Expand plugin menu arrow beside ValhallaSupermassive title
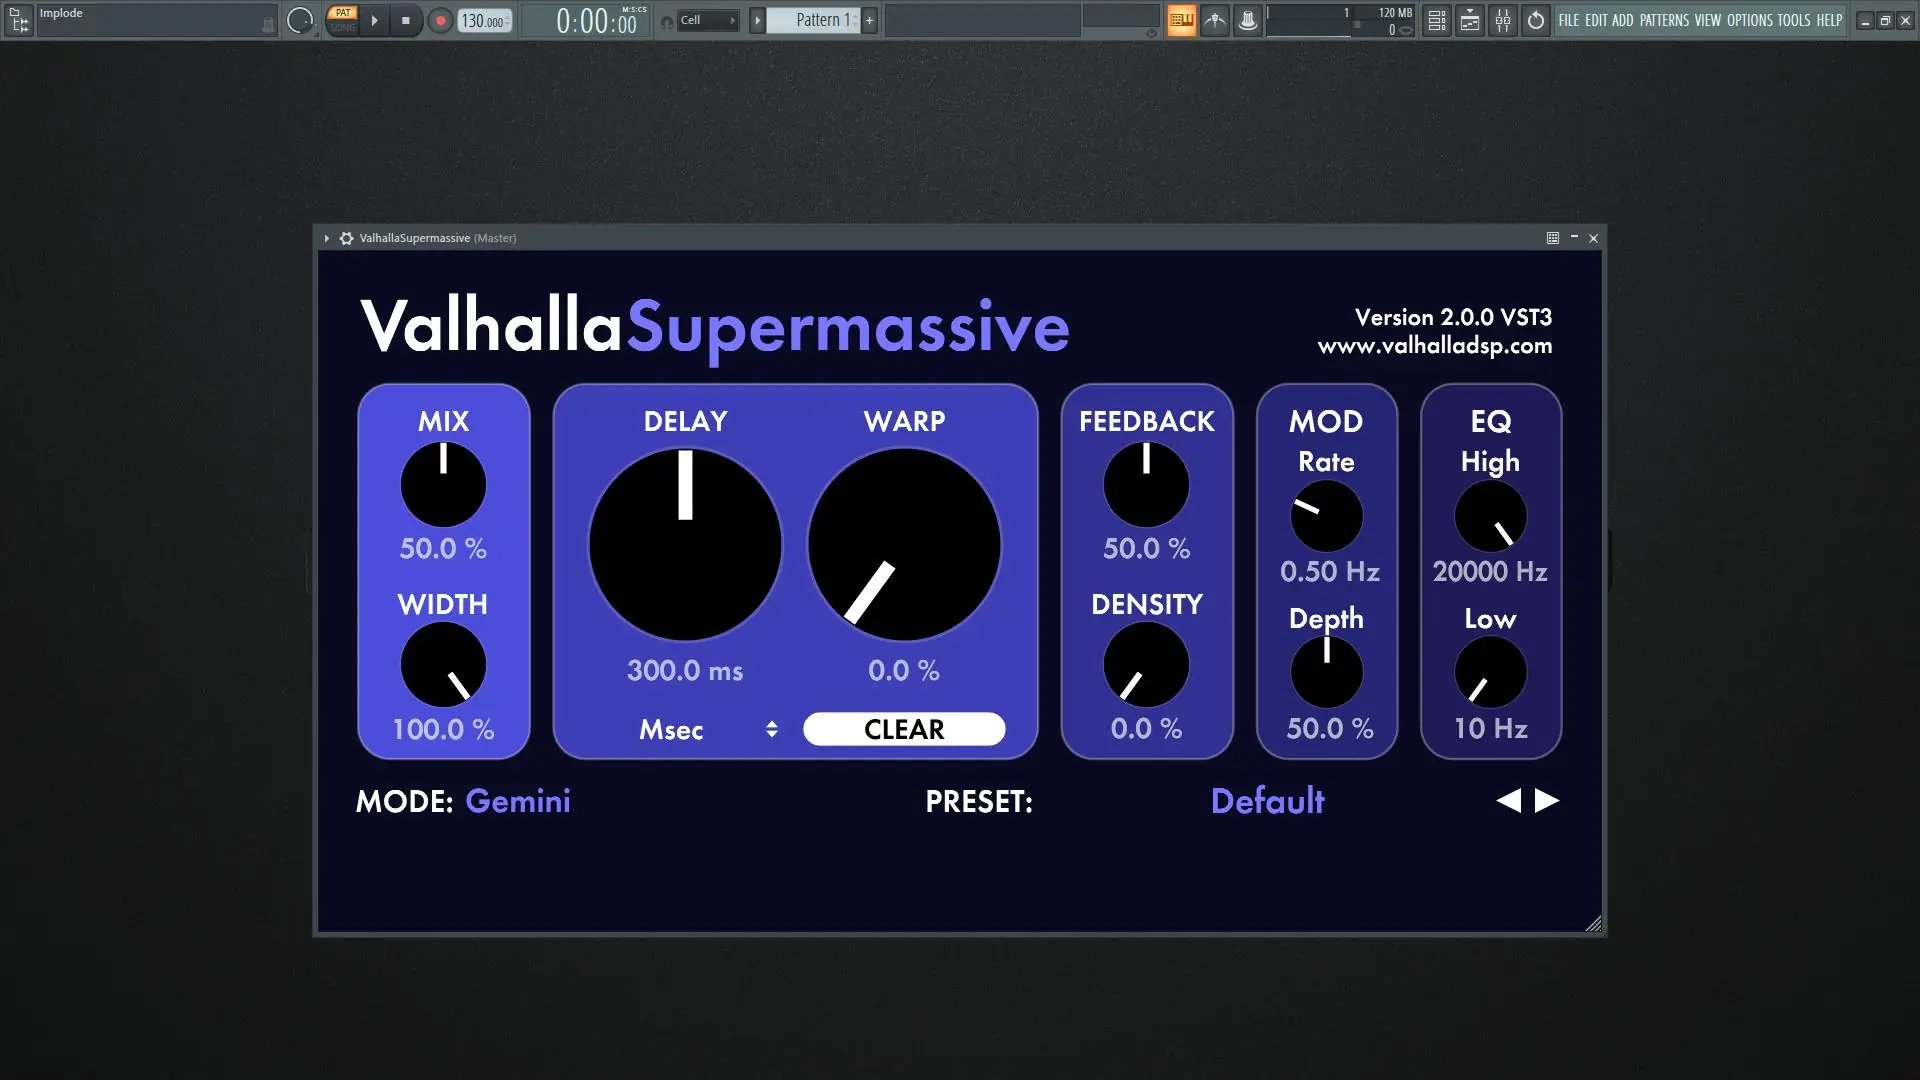1920x1080 pixels. [327, 238]
